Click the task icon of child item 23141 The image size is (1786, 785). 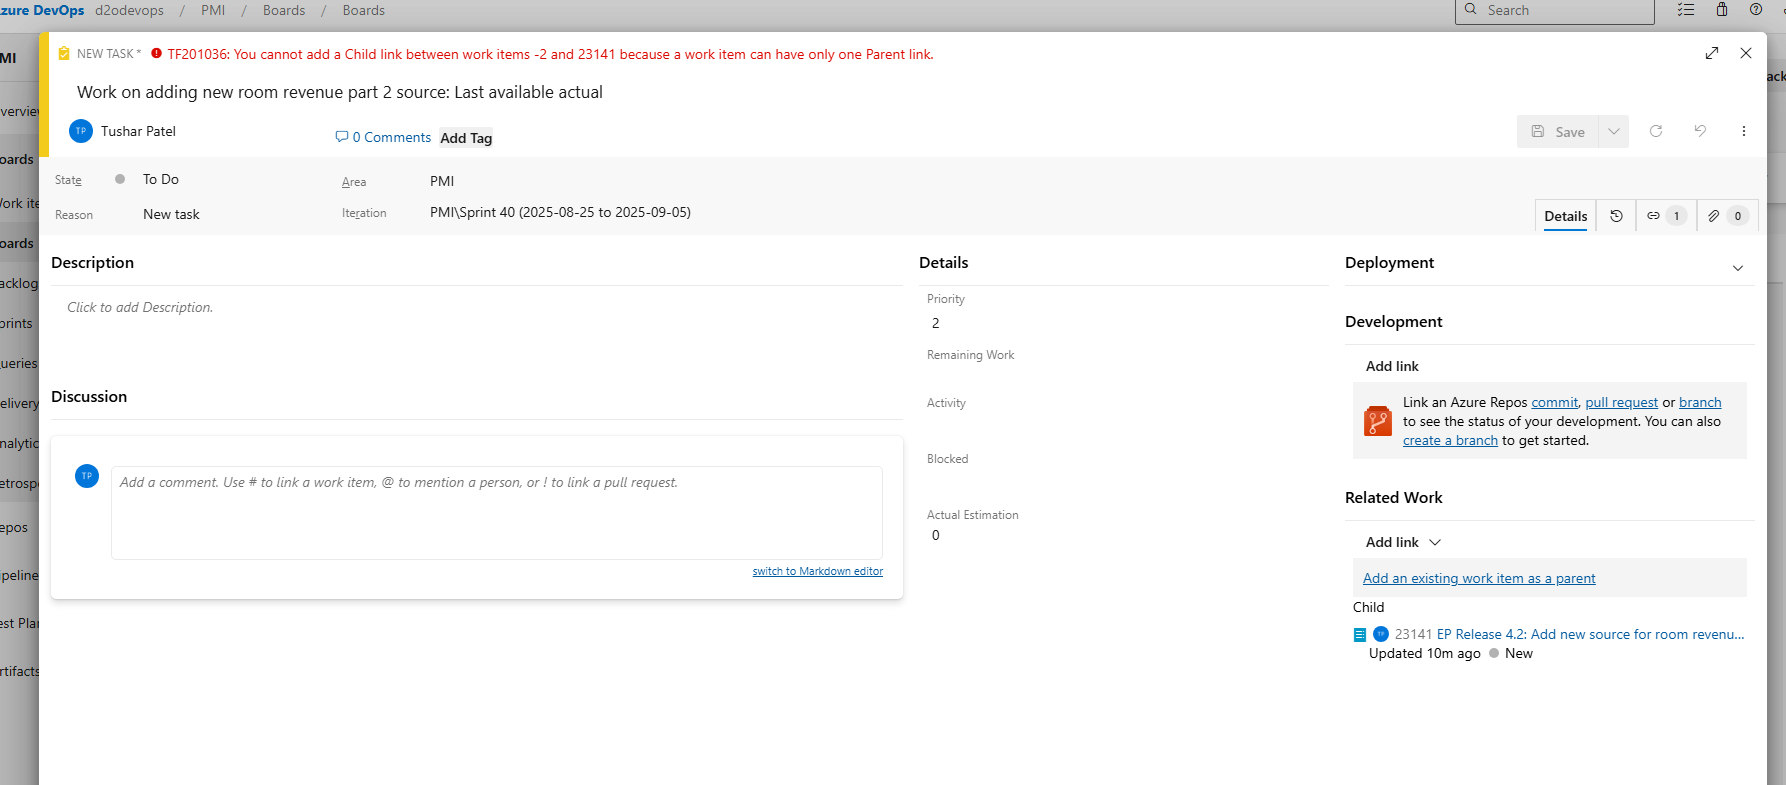coord(1360,634)
